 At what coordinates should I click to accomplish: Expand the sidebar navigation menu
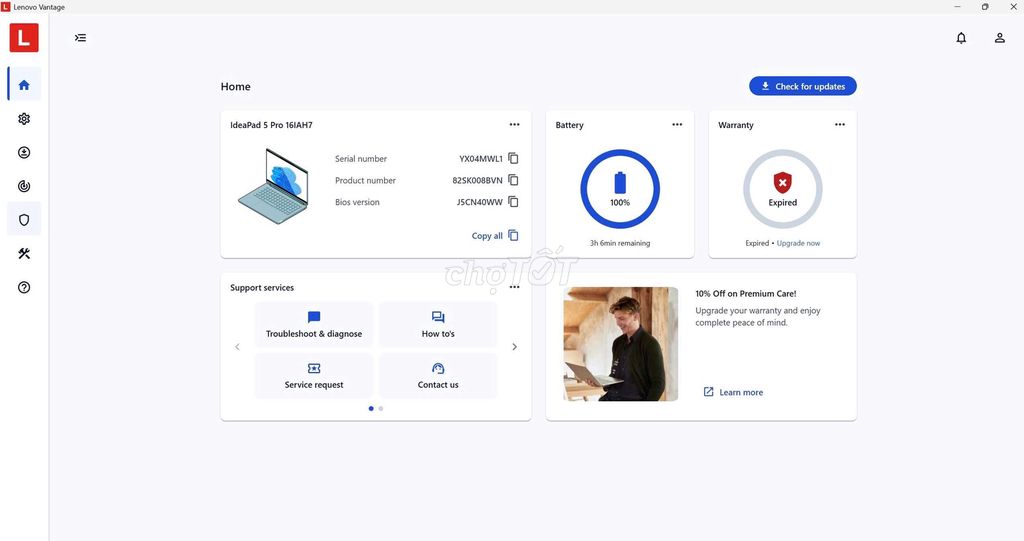point(81,38)
